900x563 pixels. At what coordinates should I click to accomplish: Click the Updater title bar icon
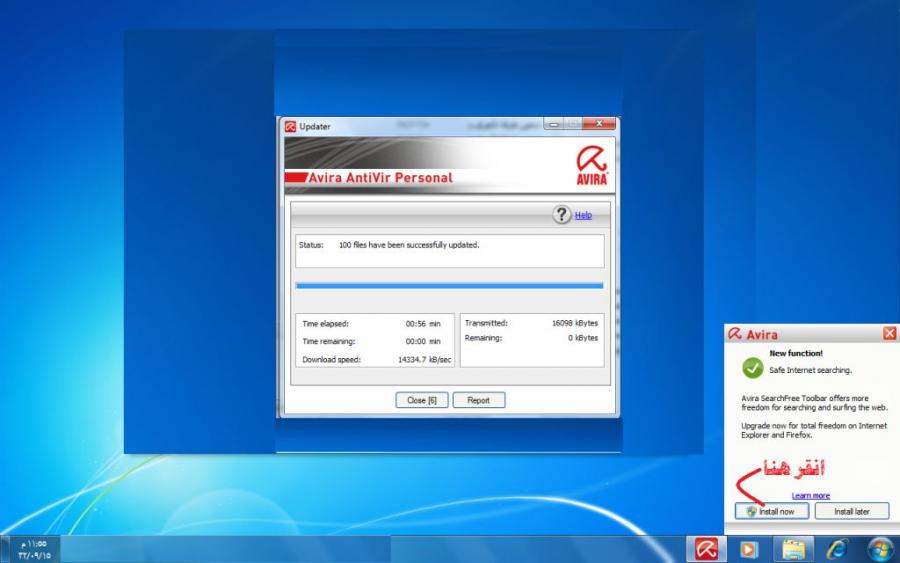[290, 126]
